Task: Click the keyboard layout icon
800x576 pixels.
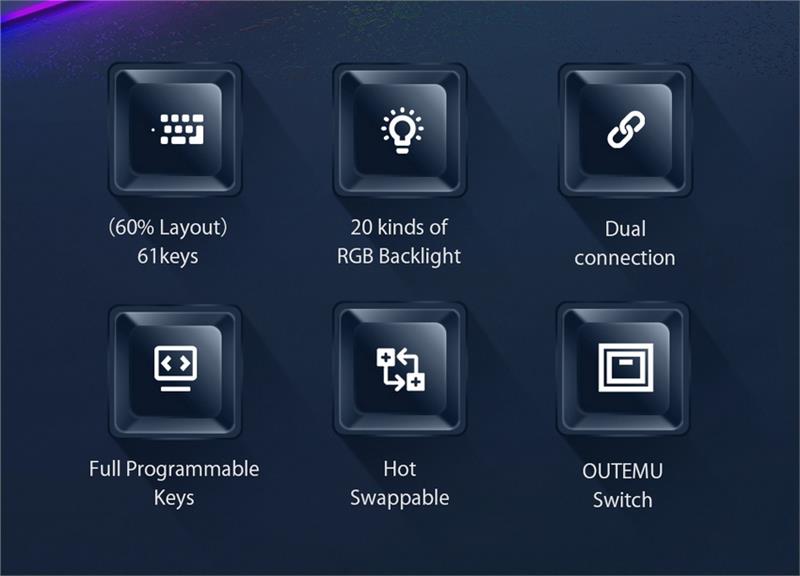Action: (x=179, y=129)
